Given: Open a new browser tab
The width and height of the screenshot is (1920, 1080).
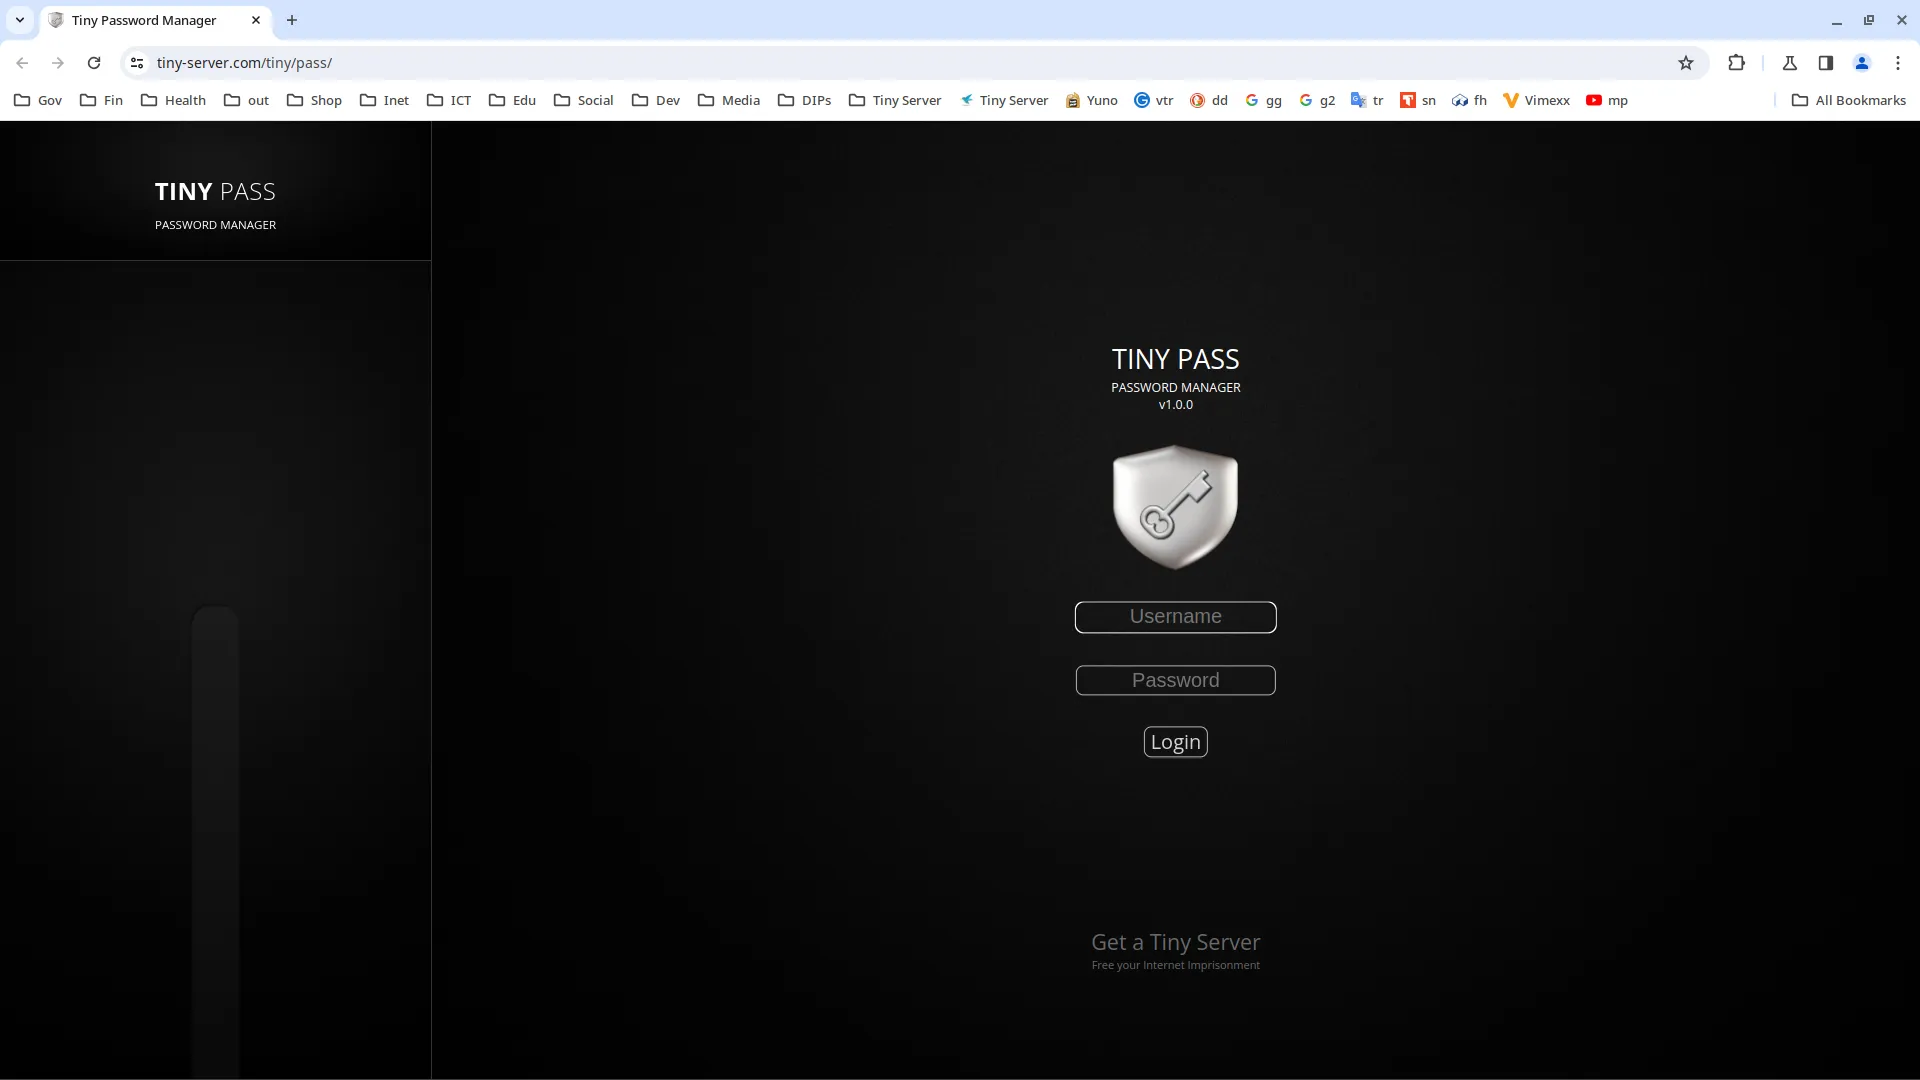Looking at the screenshot, I should point(291,20).
